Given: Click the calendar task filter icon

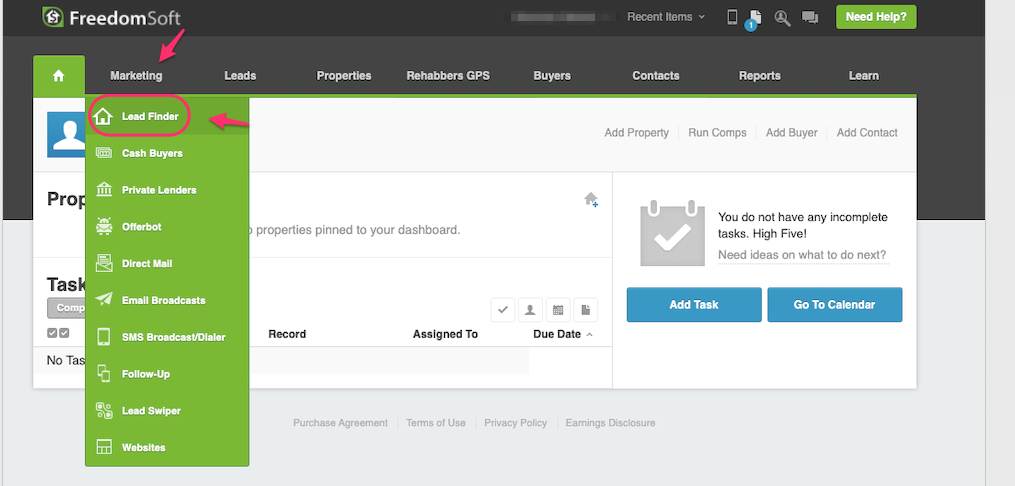Looking at the screenshot, I should (x=557, y=310).
